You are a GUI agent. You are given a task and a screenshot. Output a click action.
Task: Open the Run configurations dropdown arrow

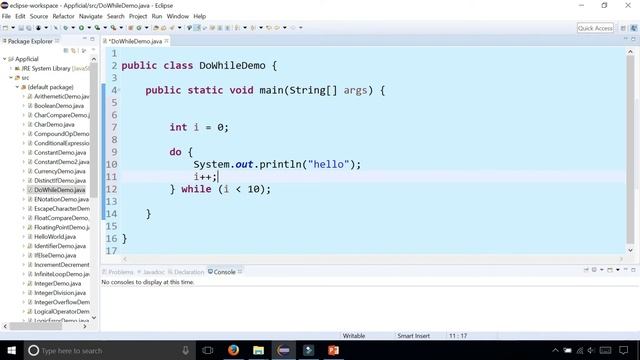pos(89,28)
